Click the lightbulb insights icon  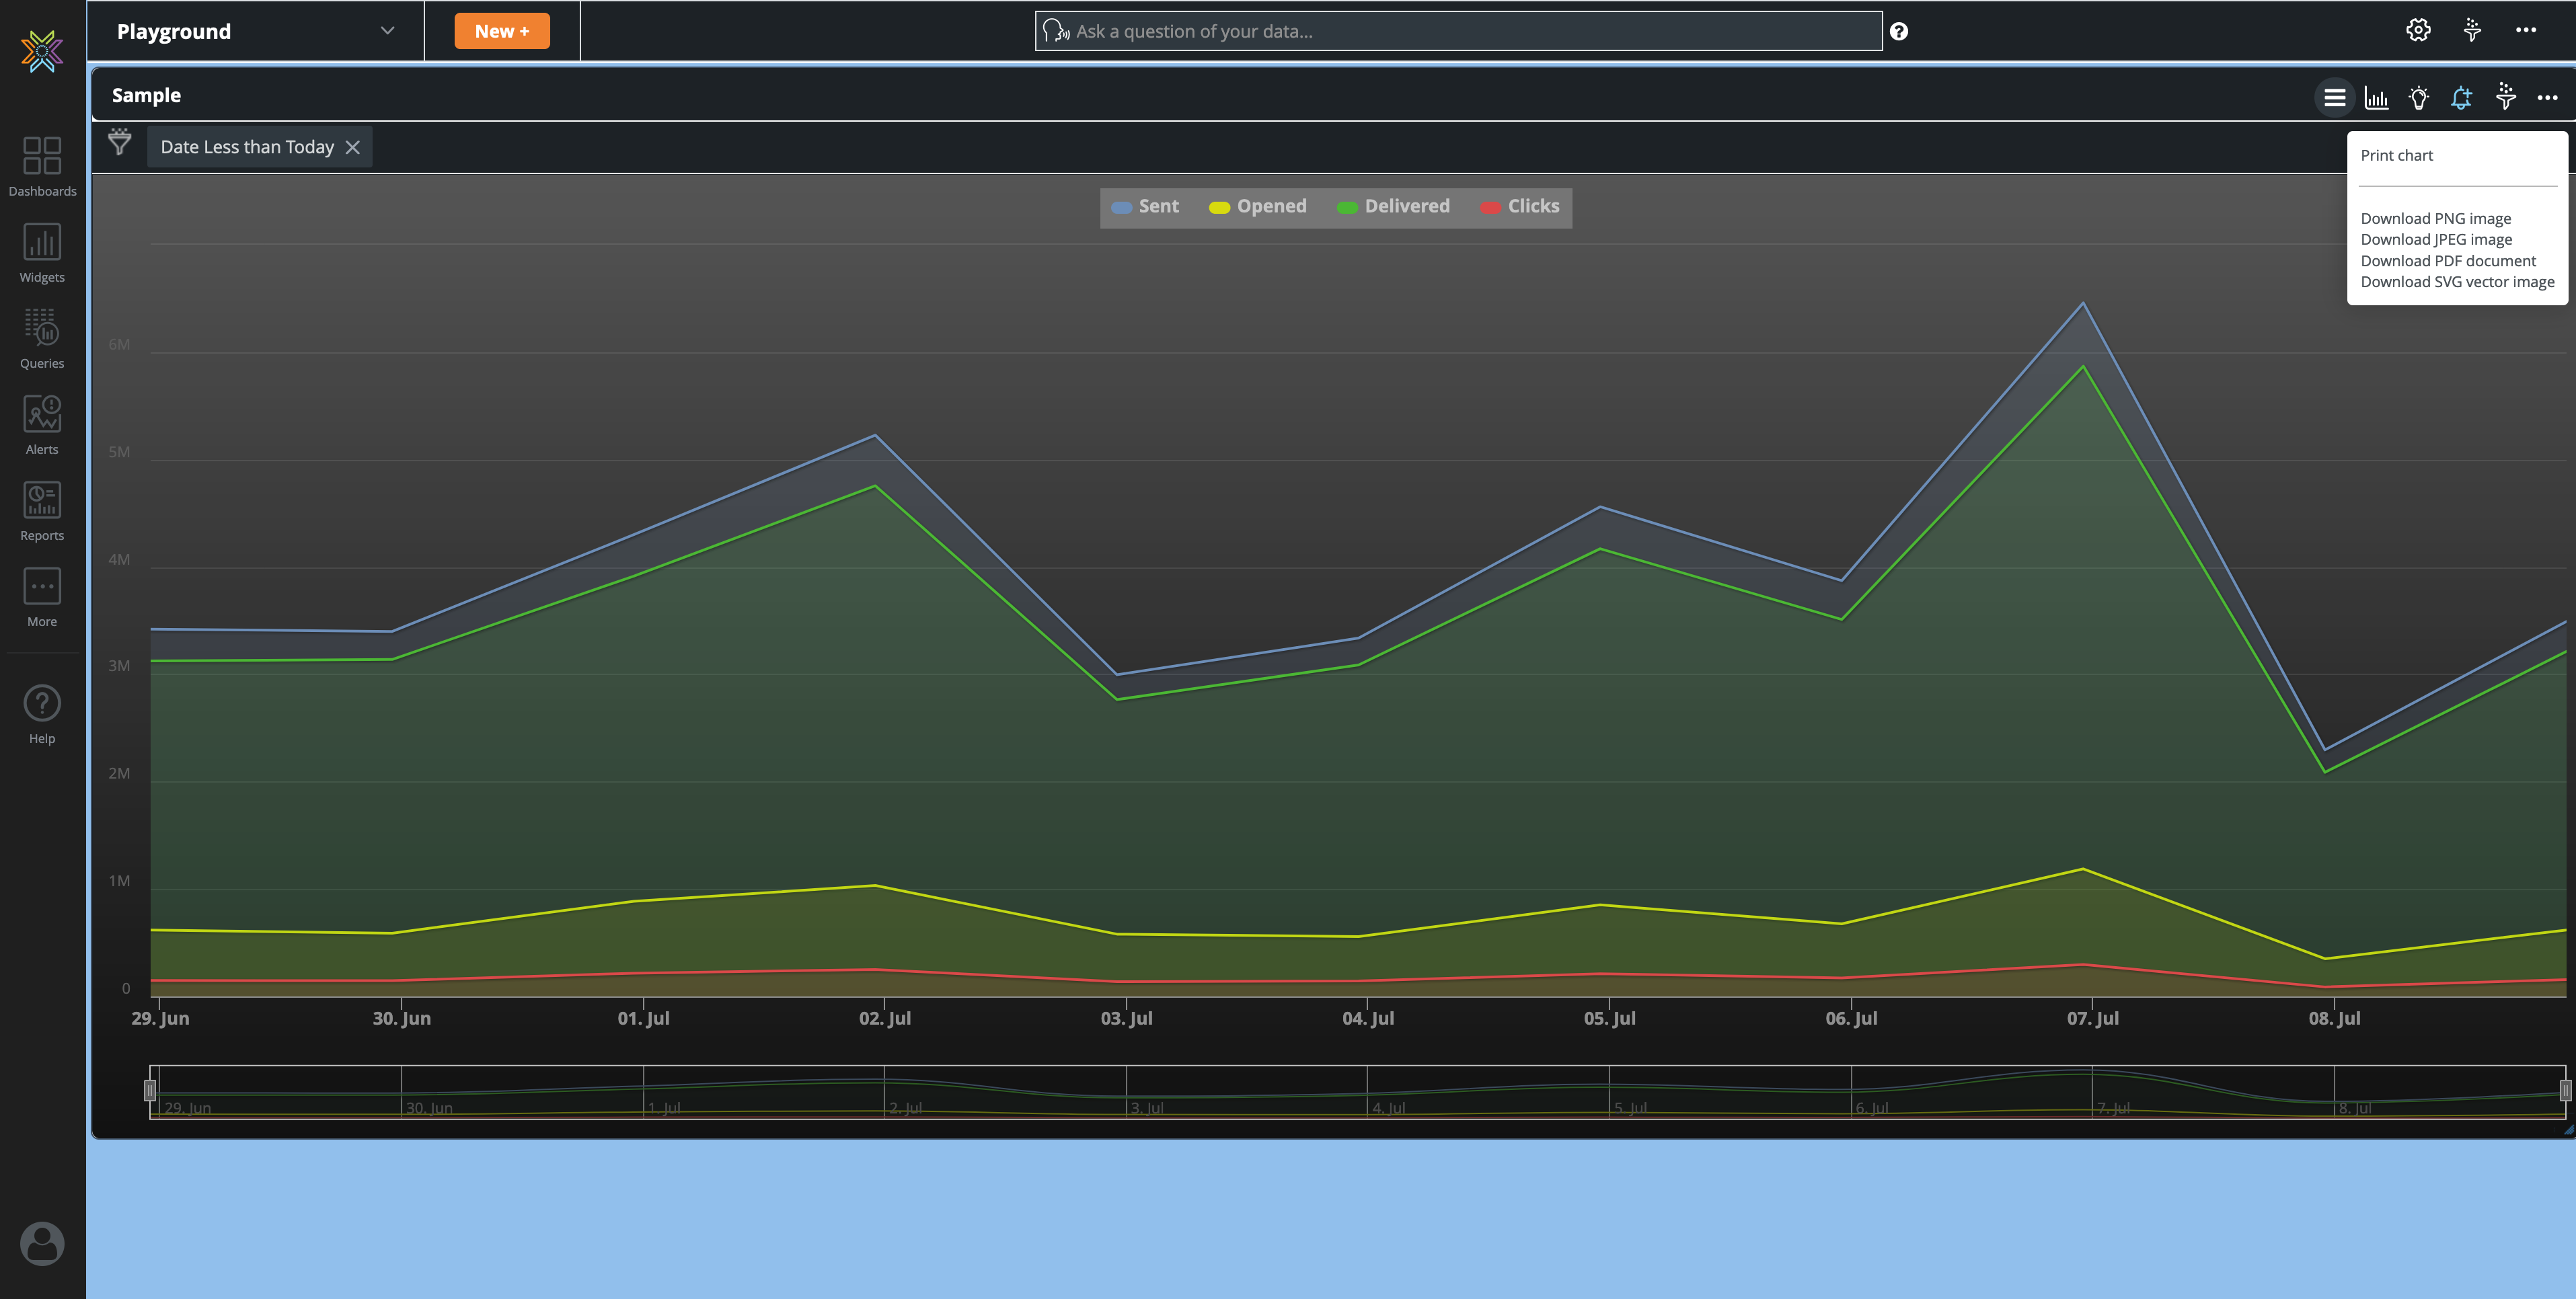[x=2418, y=98]
